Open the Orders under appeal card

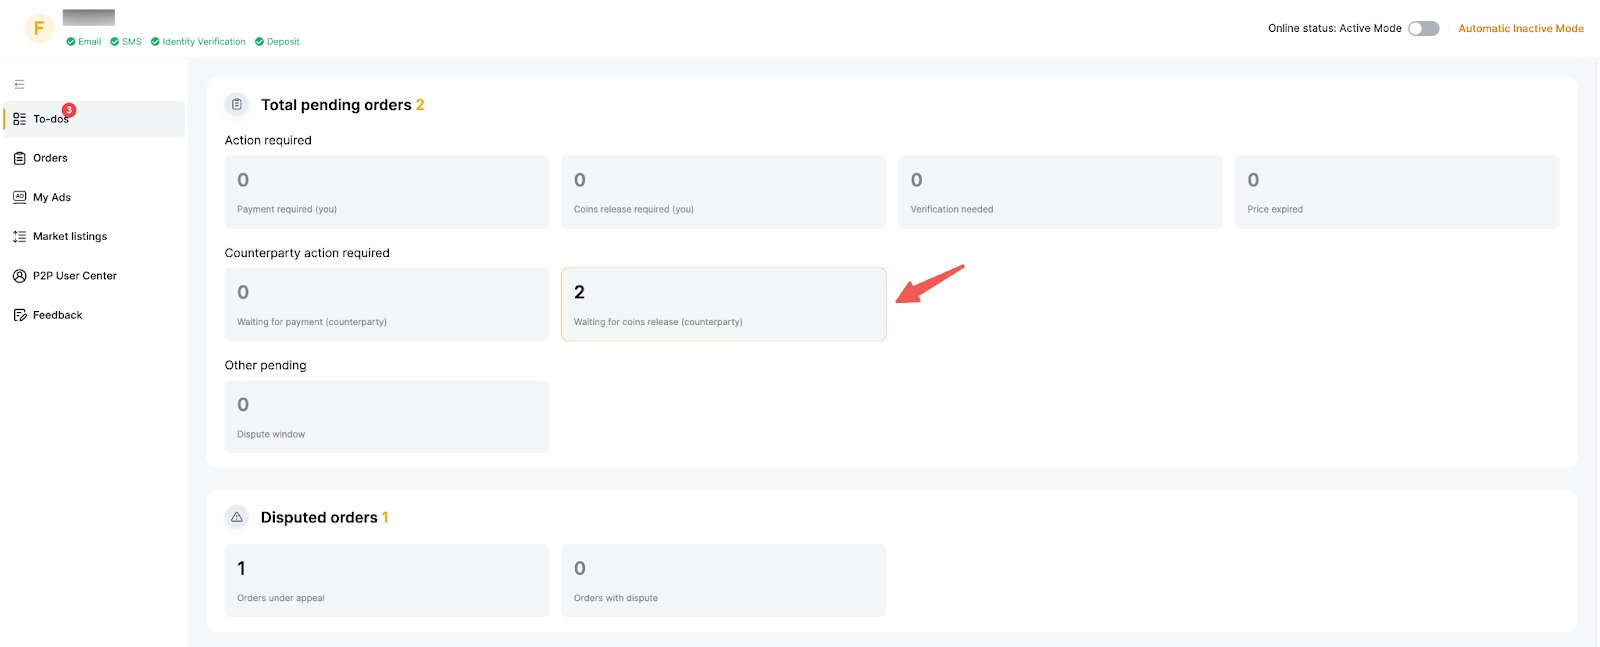click(386, 580)
